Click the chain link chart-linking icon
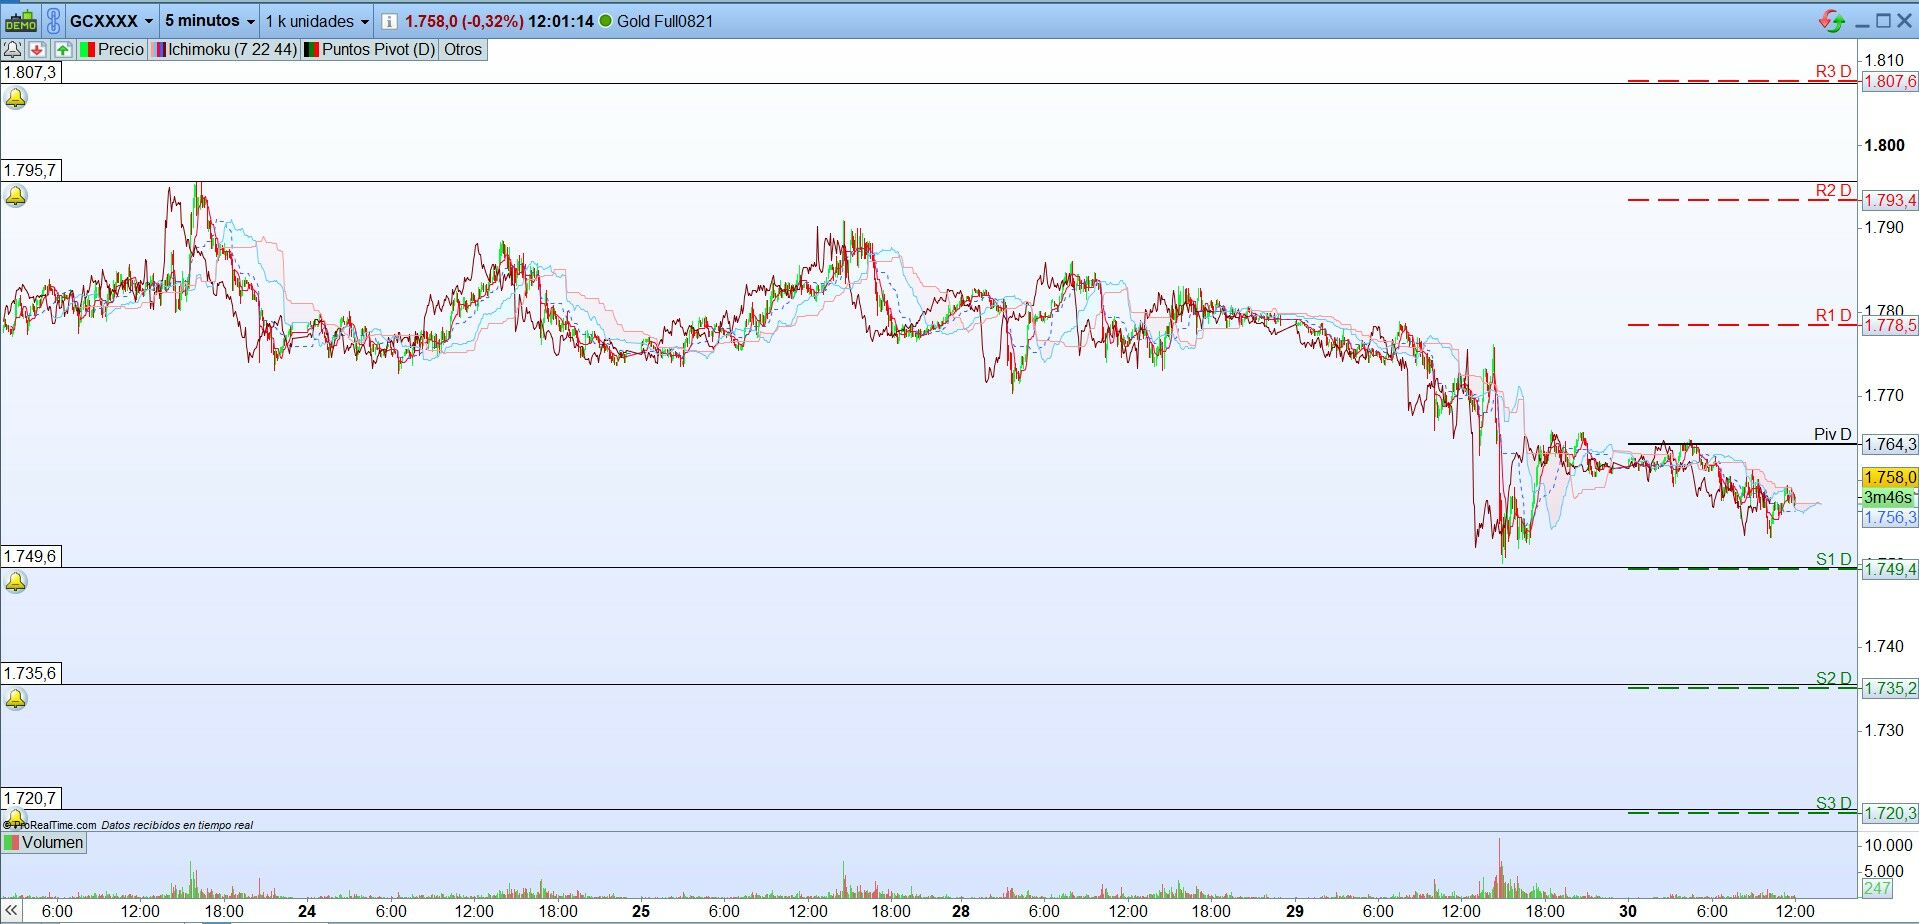 tap(53, 20)
